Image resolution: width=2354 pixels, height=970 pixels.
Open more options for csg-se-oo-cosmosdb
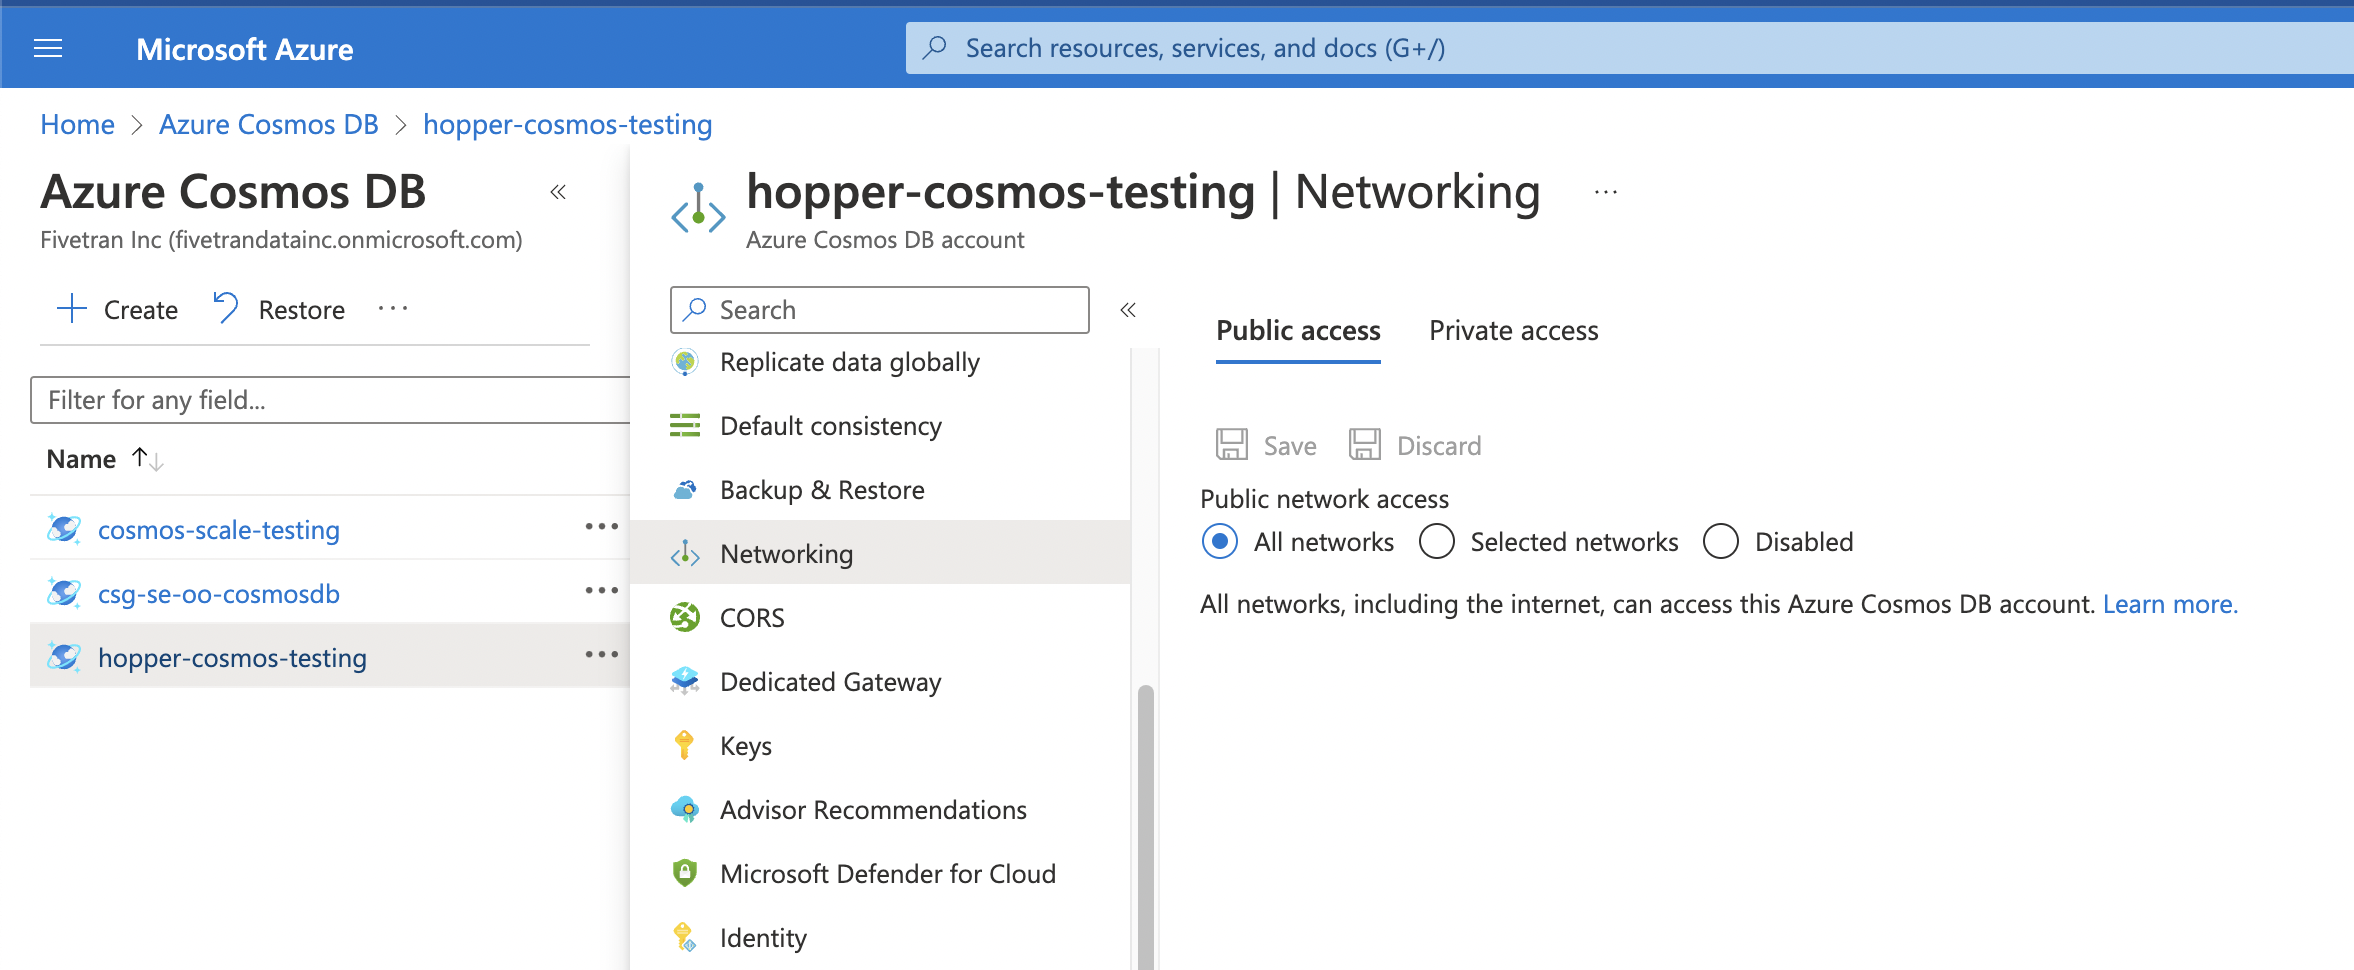tap(602, 591)
